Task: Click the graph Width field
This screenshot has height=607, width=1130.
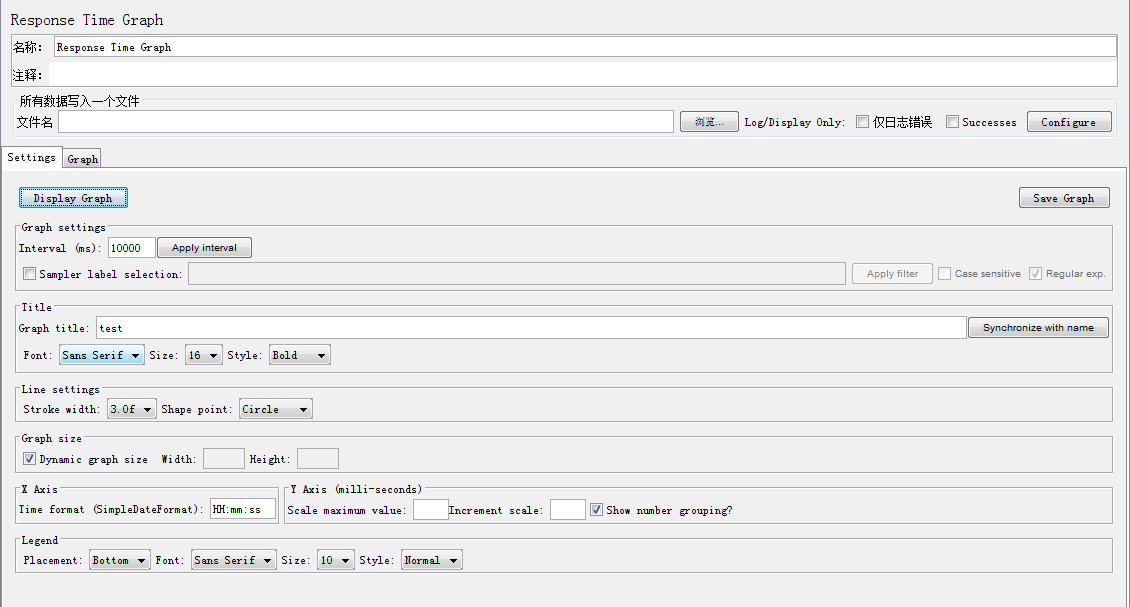Action: click(x=223, y=458)
